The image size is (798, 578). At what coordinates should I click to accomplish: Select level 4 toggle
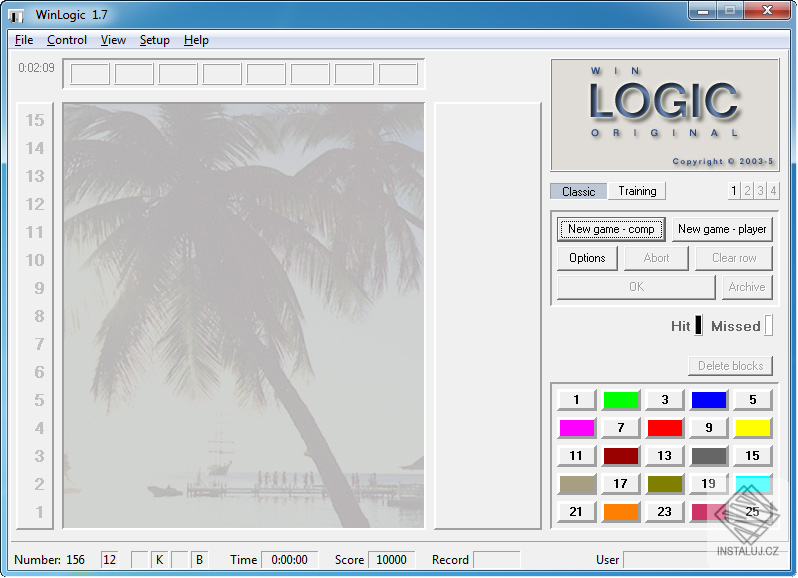pyautogui.click(x=773, y=191)
